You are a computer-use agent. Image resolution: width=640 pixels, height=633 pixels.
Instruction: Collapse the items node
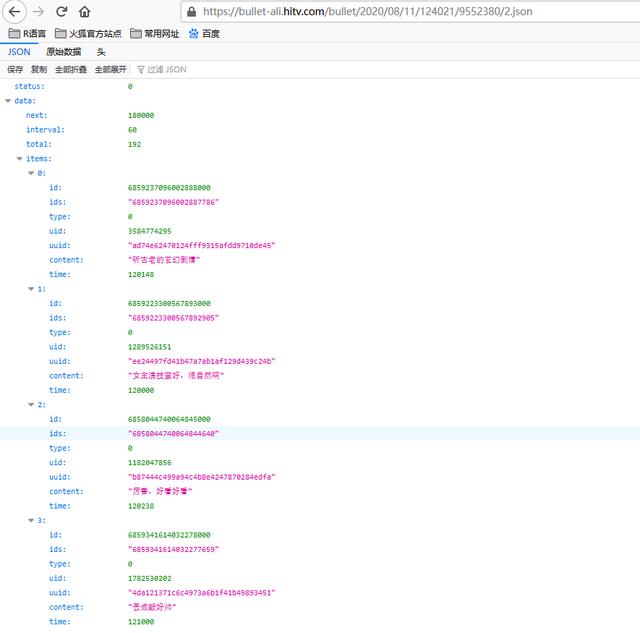coord(19,159)
